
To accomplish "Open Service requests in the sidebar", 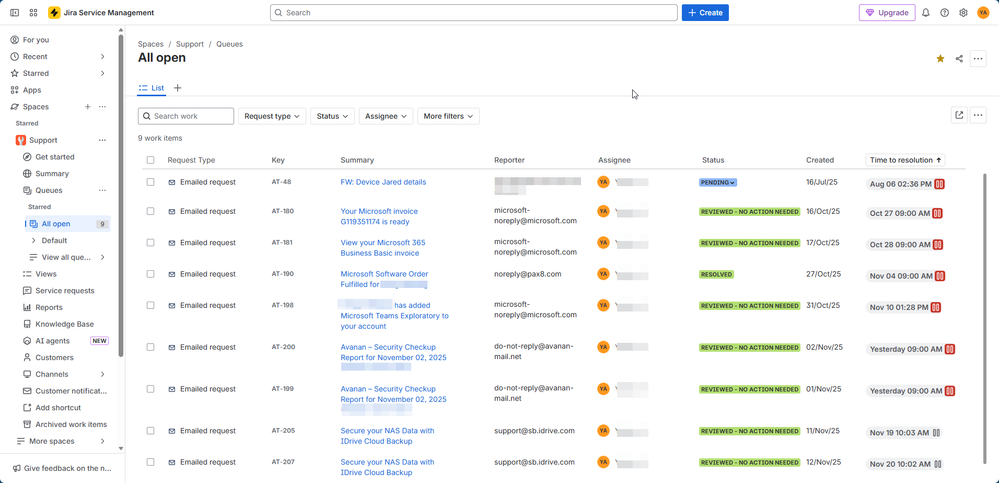I will 65,291.
